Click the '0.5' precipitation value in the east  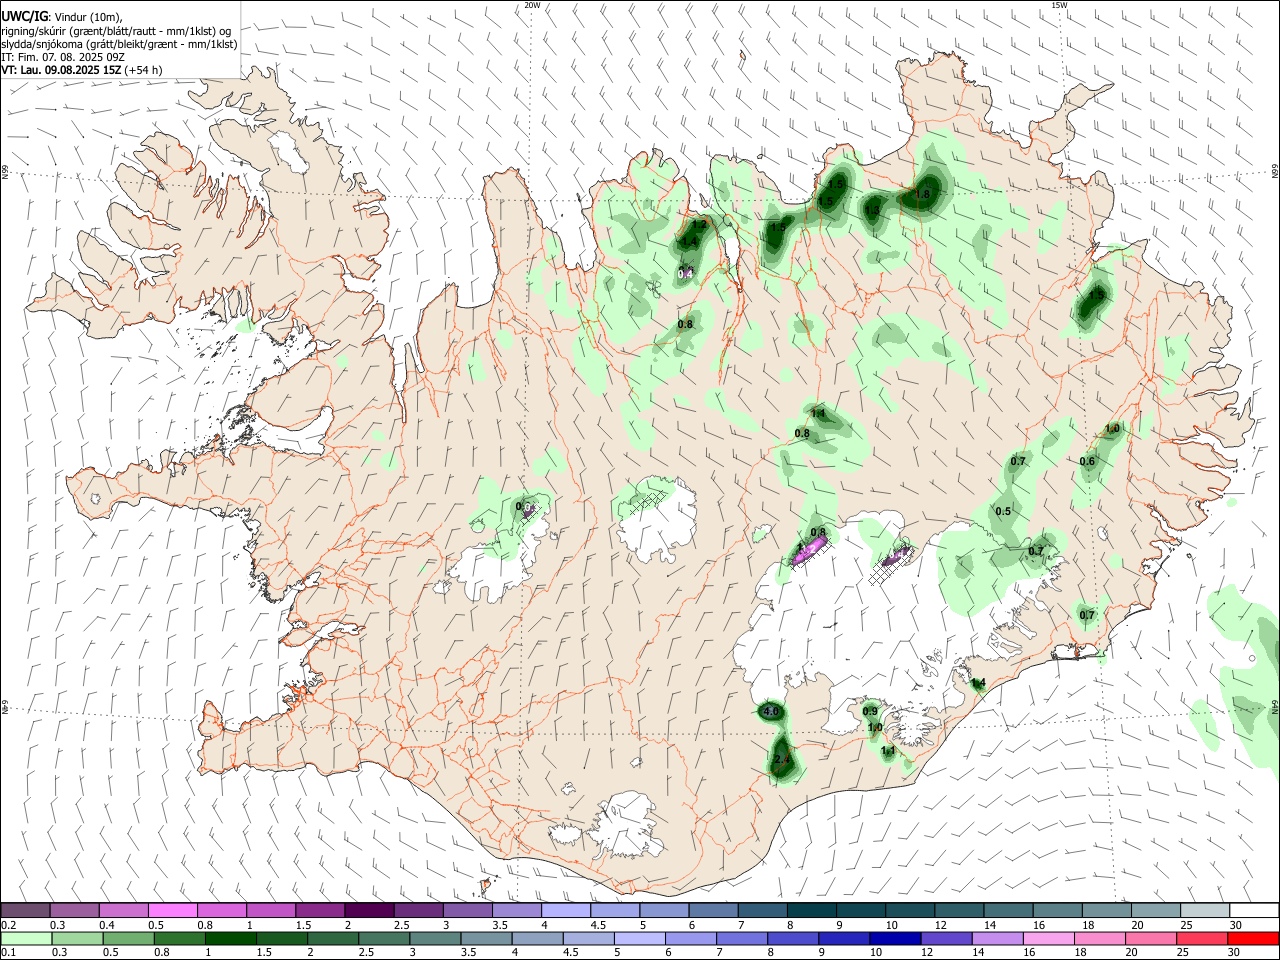point(1003,511)
